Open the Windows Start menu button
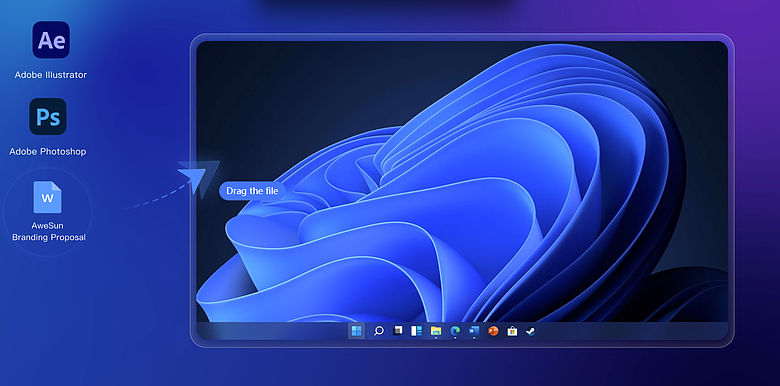 [356, 331]
